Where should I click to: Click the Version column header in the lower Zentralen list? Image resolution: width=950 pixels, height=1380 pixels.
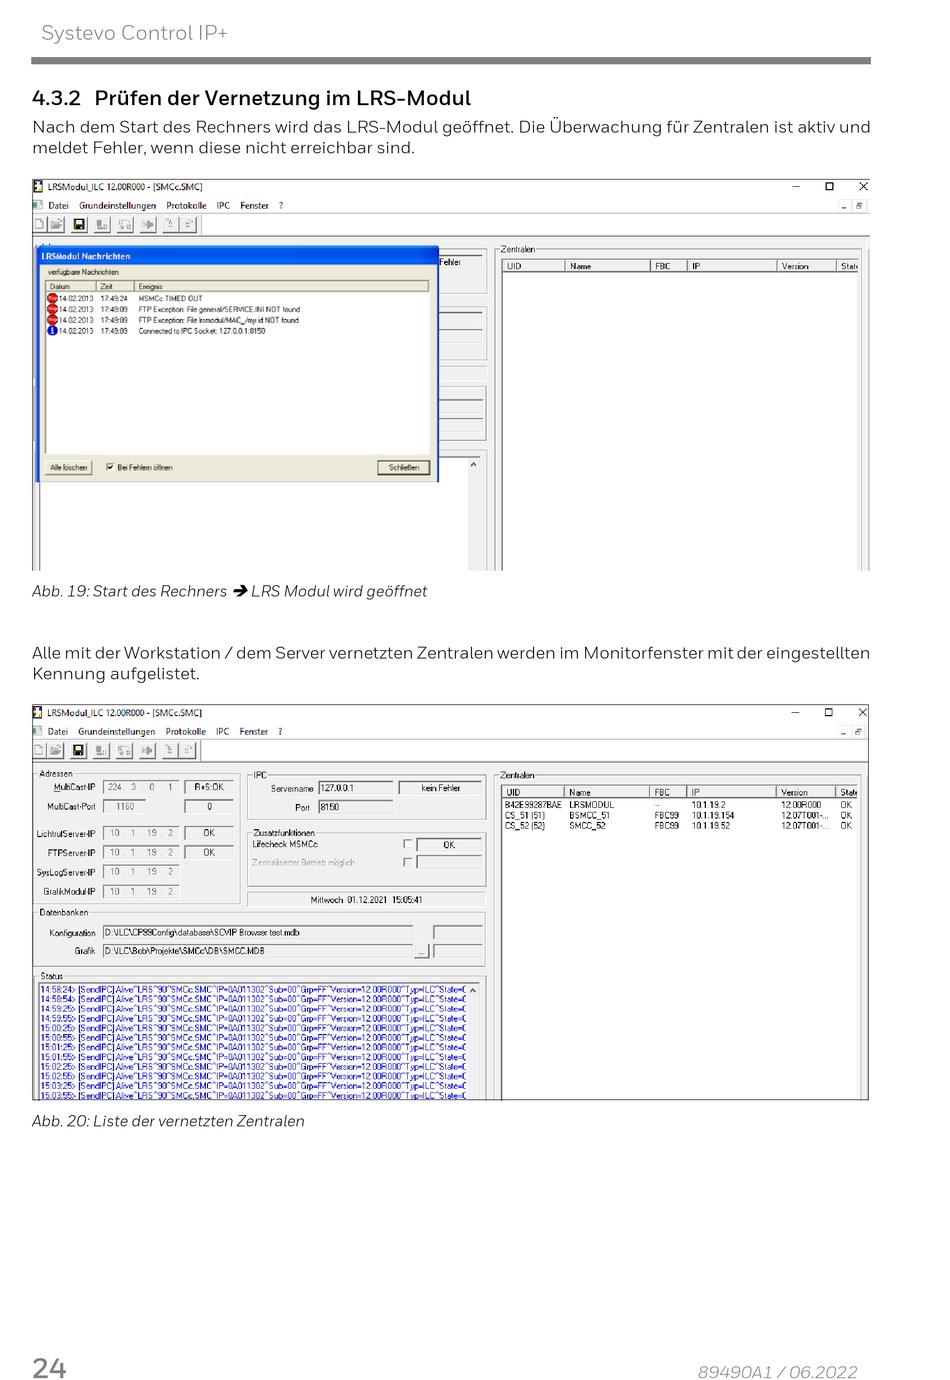point(806,792)
